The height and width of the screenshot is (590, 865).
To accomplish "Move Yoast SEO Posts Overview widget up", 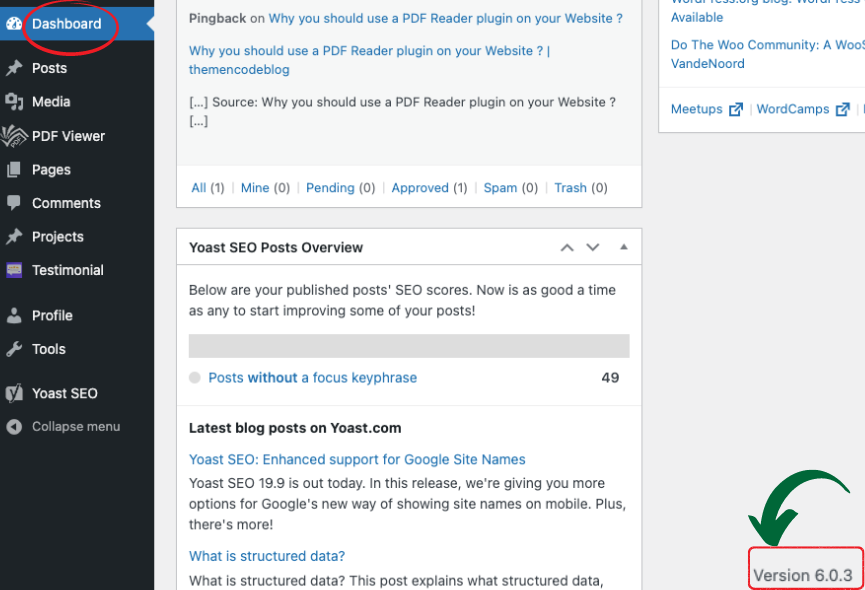I will coord(567,248).
